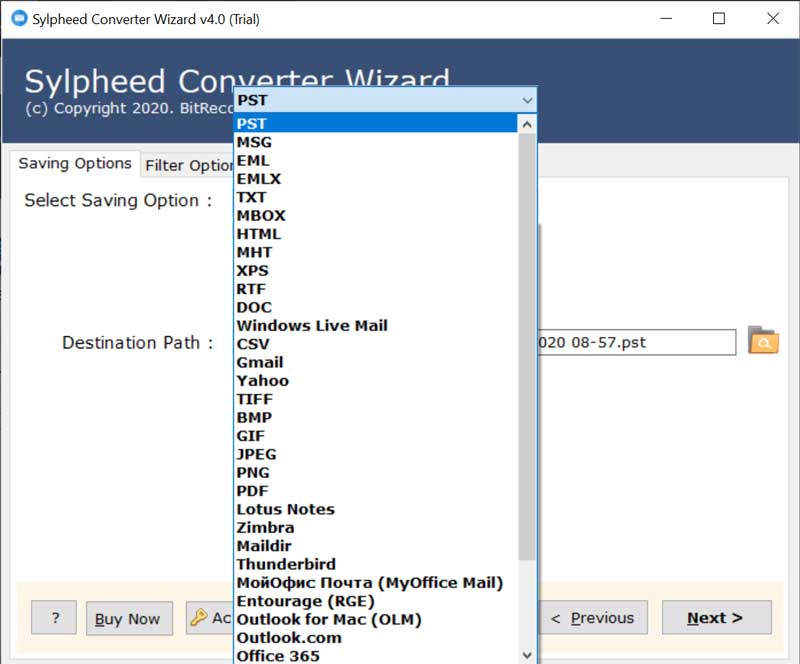This screenshot has width=800, height=664.
Task: Select PST from the format list
Action: pos(376,124)
